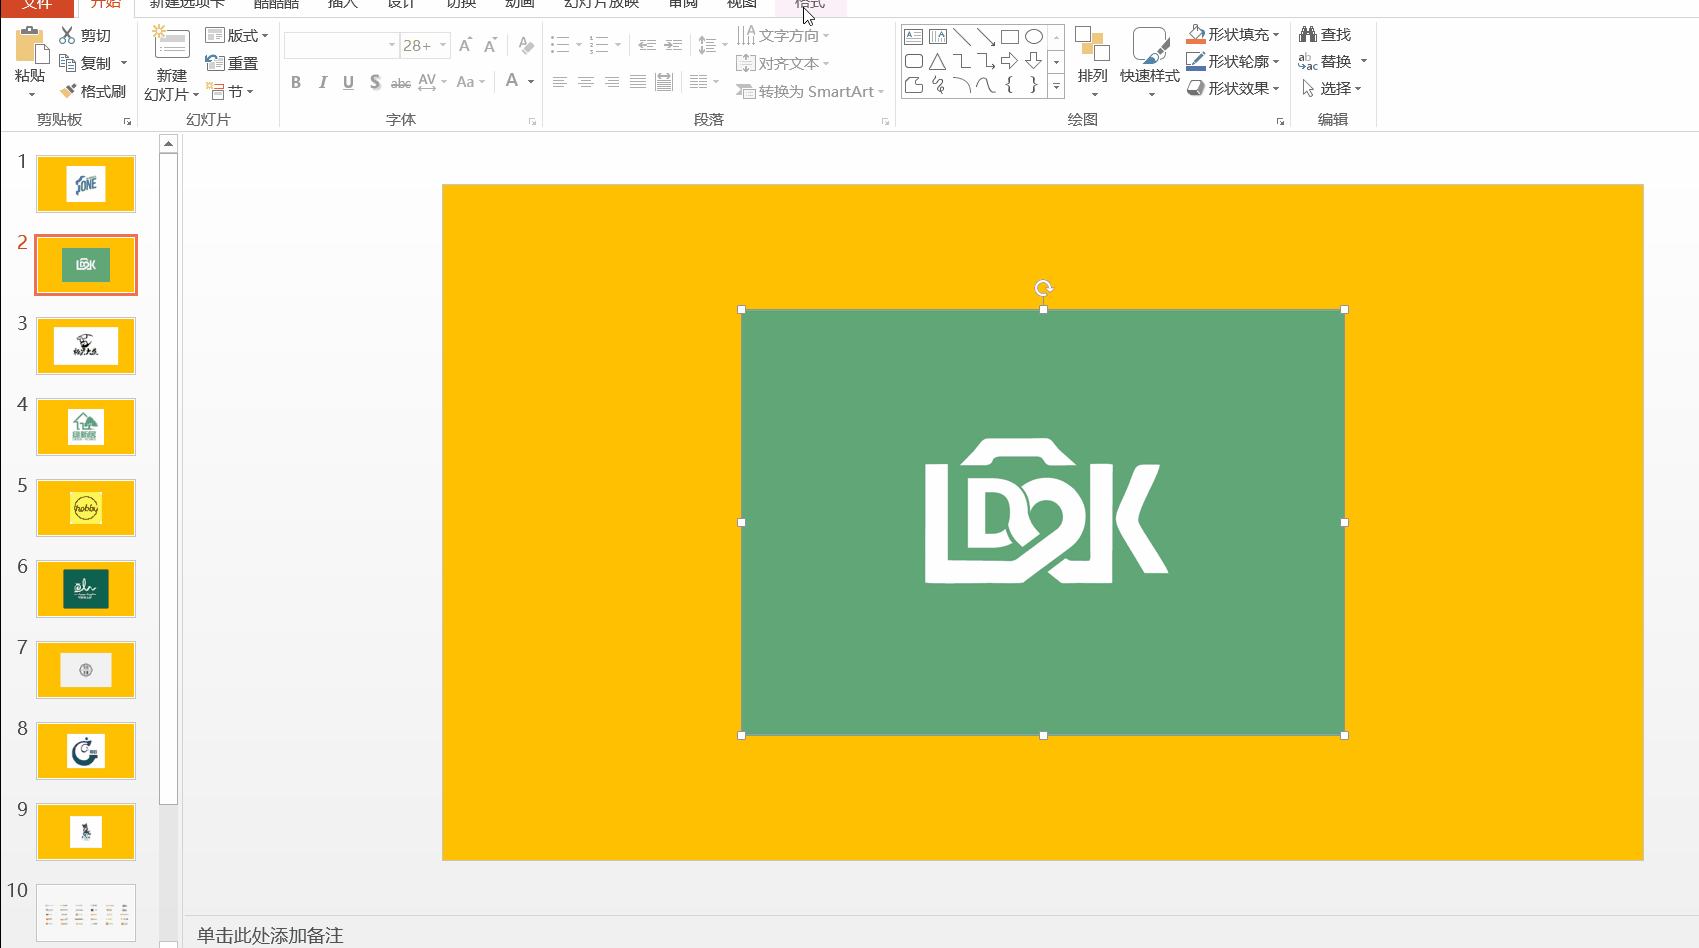Toggle underline formatting
The image size is (1699, 948).
pyautogui.click(x=348, y=82)
